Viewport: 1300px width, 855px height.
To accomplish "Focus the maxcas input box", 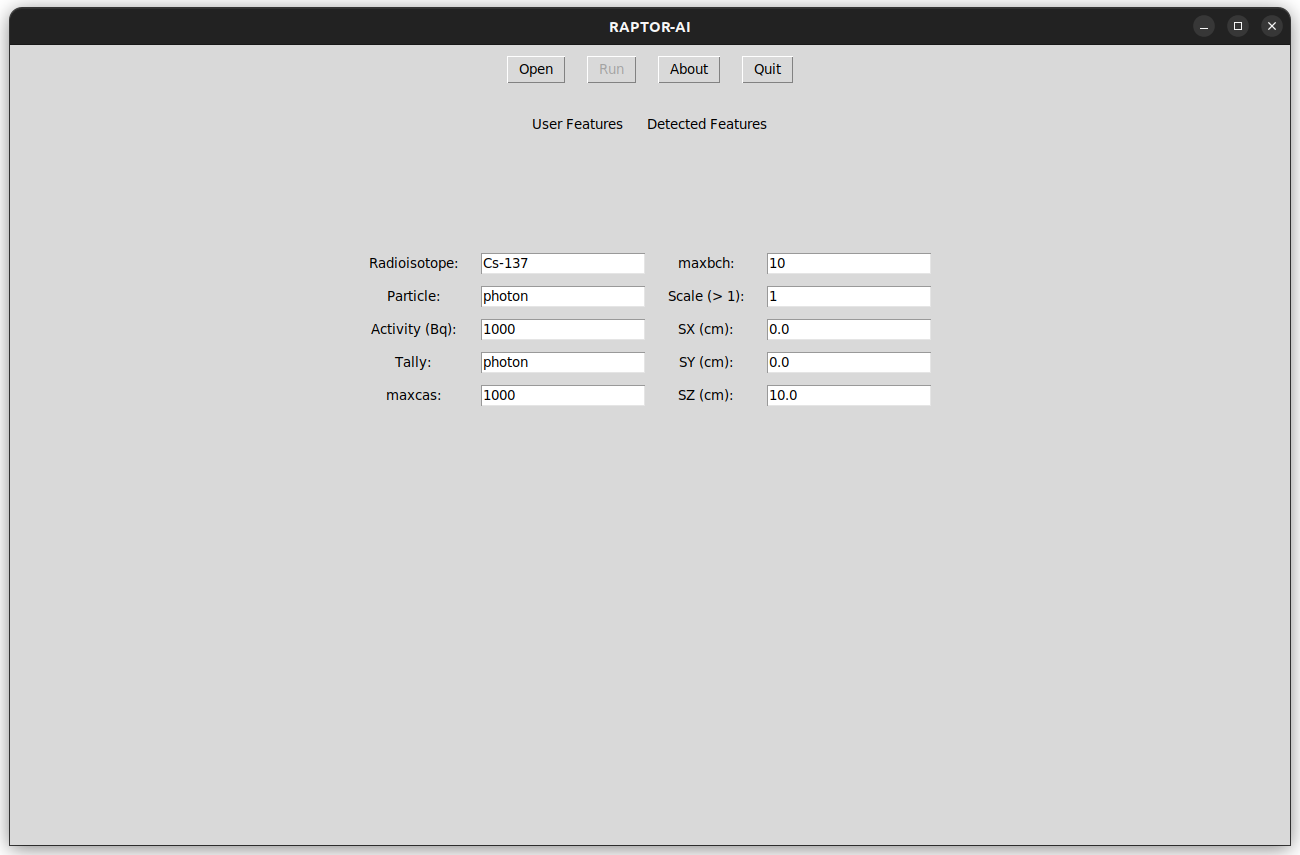I will (562, 395).
